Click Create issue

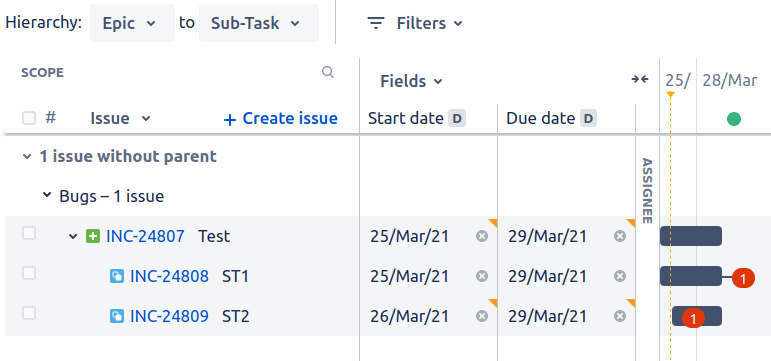[x=280, y=119]
